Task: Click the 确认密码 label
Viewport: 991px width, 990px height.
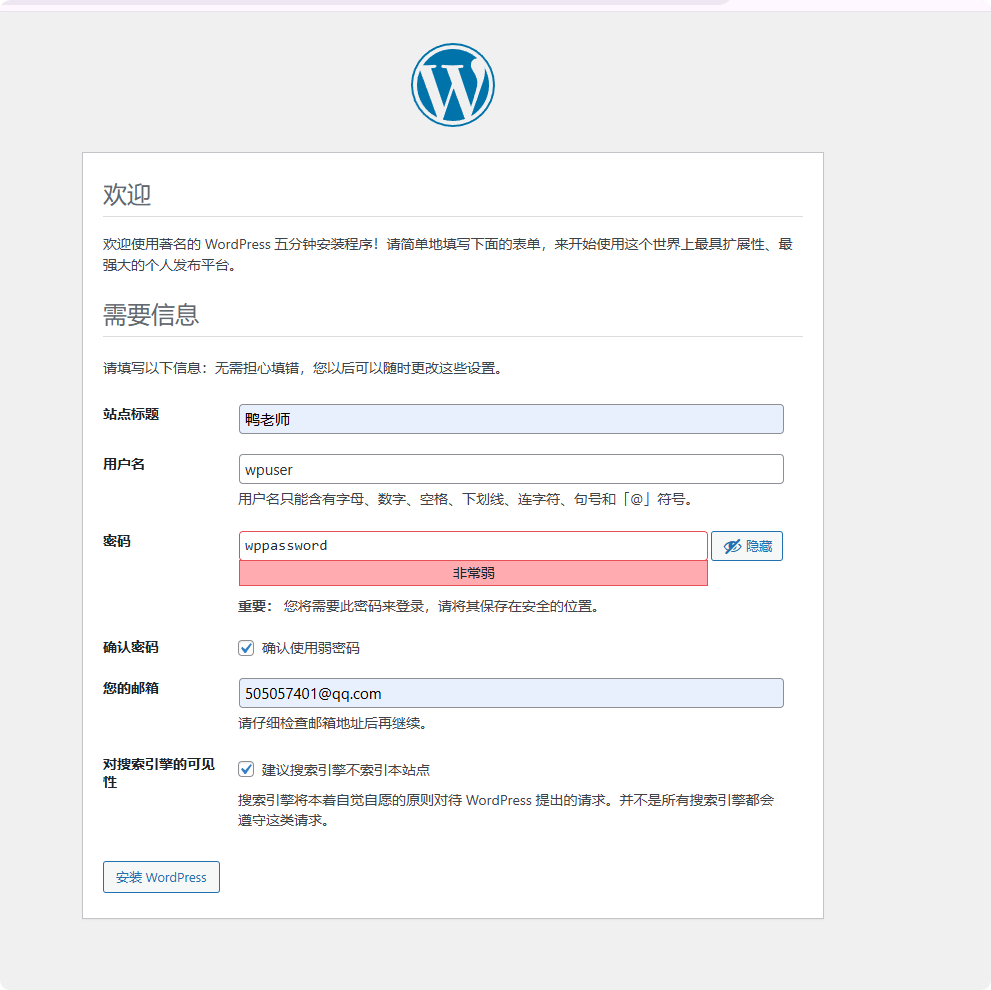Action: [131, 647]
